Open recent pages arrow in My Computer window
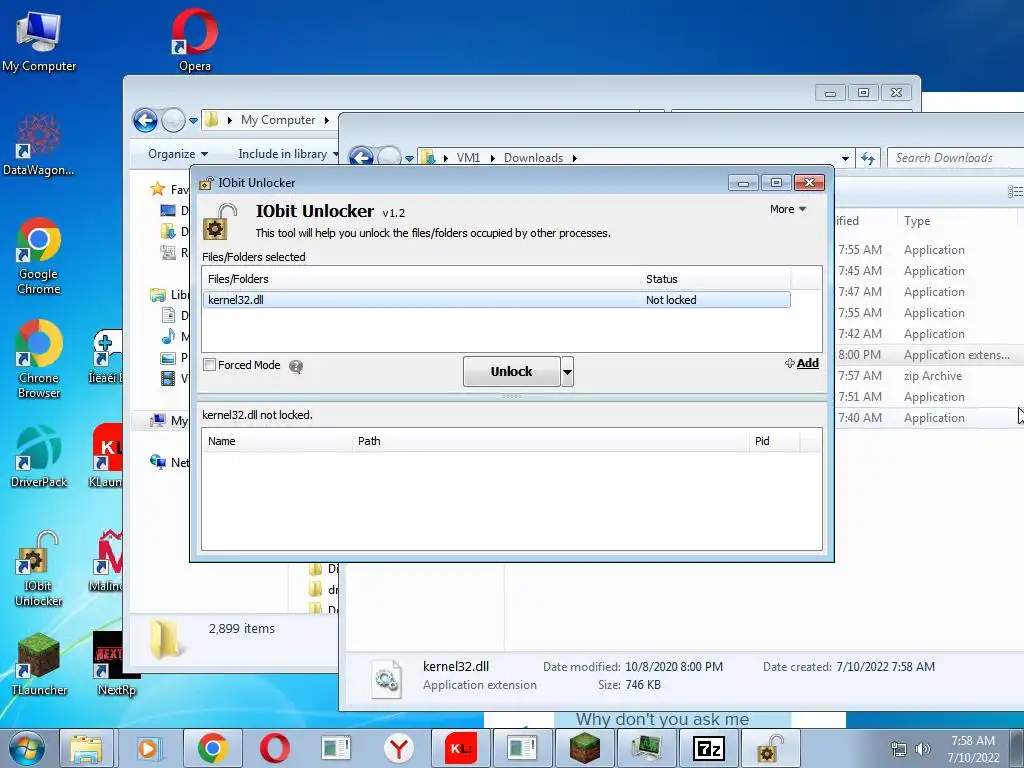Viewport: 1024px width, 768px height. (x=193, y=121)
